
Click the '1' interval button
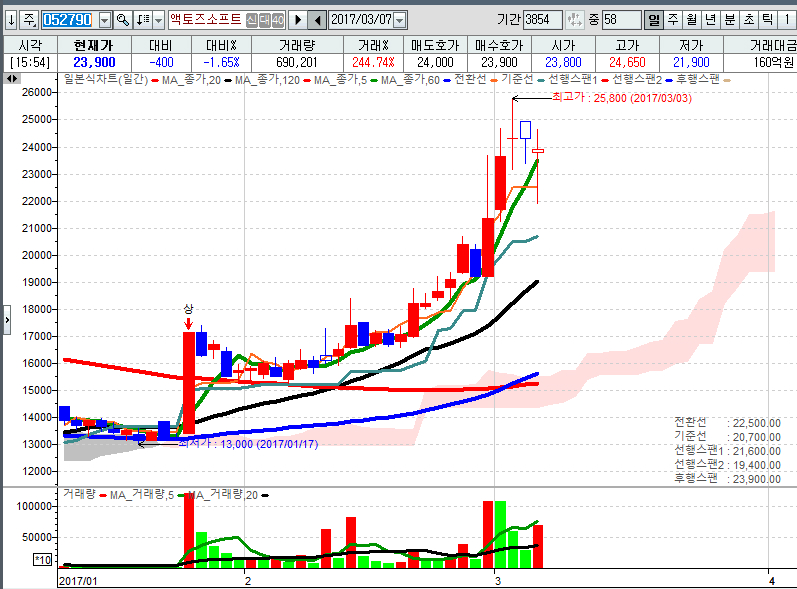pos(787,19)
